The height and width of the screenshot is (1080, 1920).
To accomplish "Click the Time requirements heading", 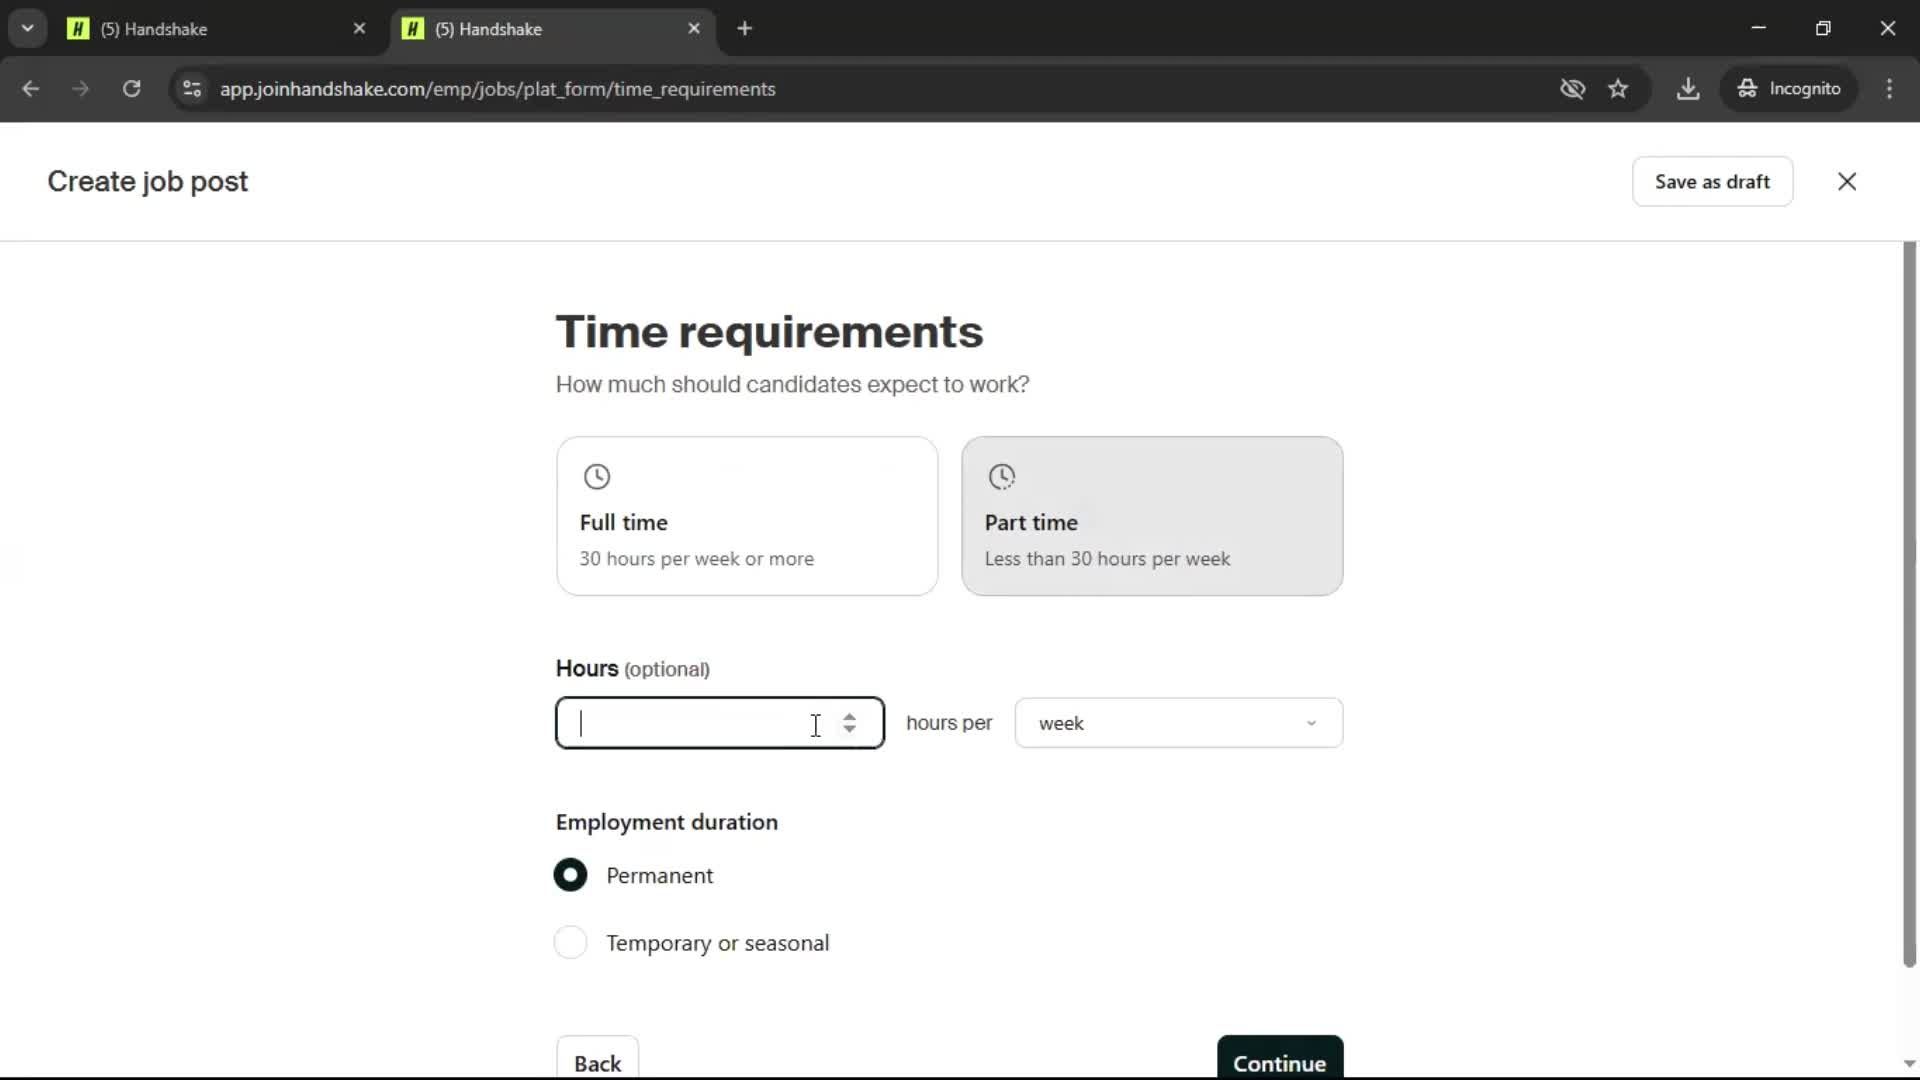I will click(769, 332).
